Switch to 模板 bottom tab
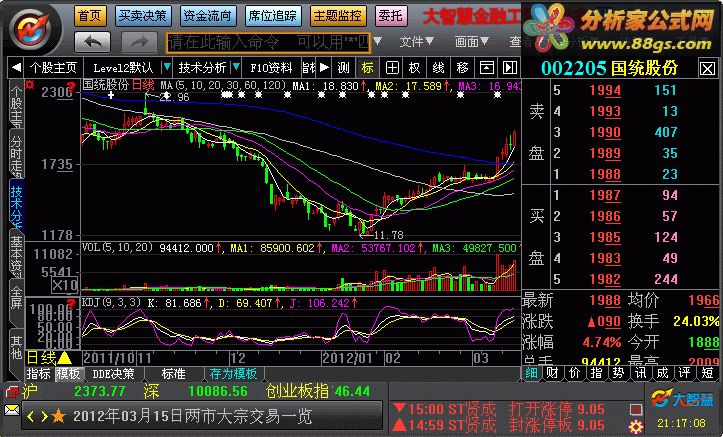Viewport: 723px width, 437px height. [68, 374]
